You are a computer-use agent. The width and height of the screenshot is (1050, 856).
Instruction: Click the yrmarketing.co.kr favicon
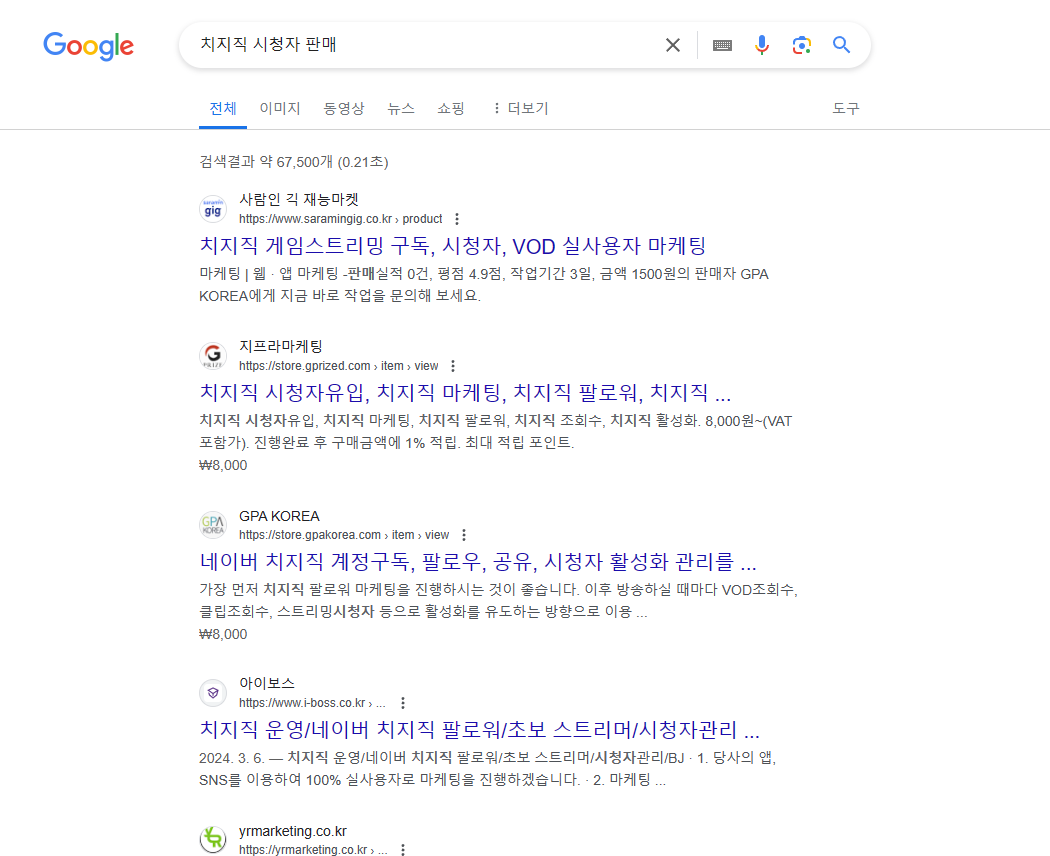pos(213,839)
